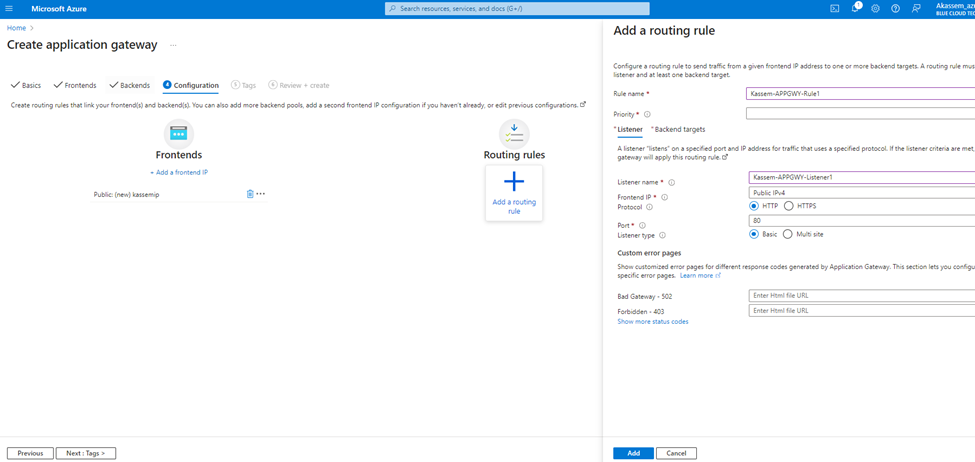The height and width of the screenshot is (462, 975).
Task: Click Add a routing rule text
Action: pos(514,206)
